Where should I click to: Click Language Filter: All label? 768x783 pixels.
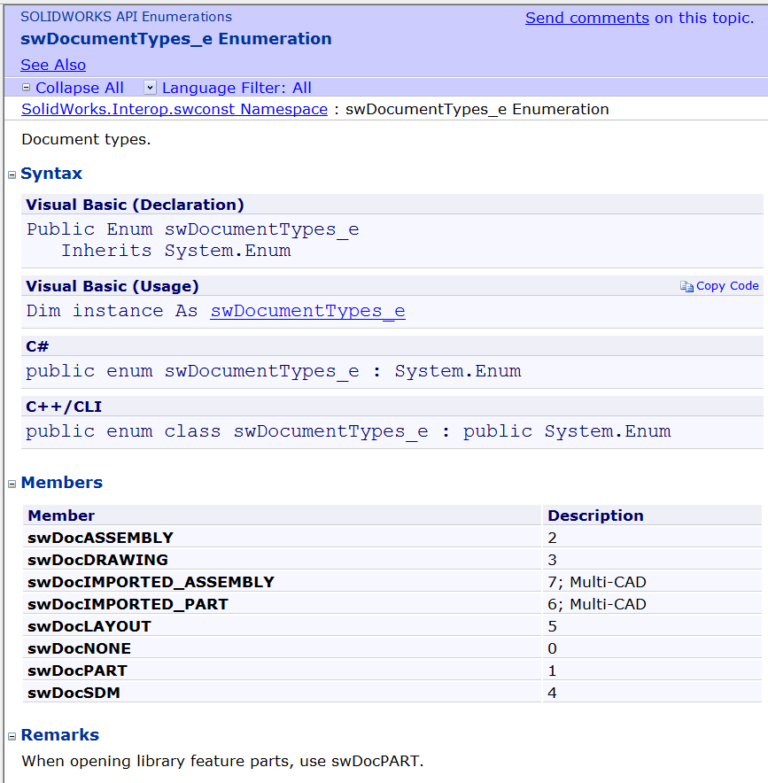pos(237,88)
